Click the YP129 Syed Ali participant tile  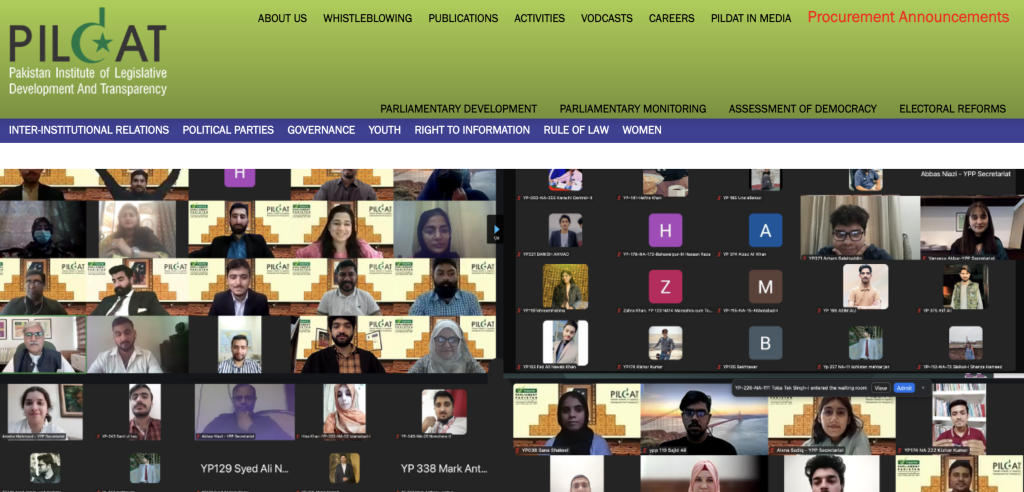click(244, 468)
